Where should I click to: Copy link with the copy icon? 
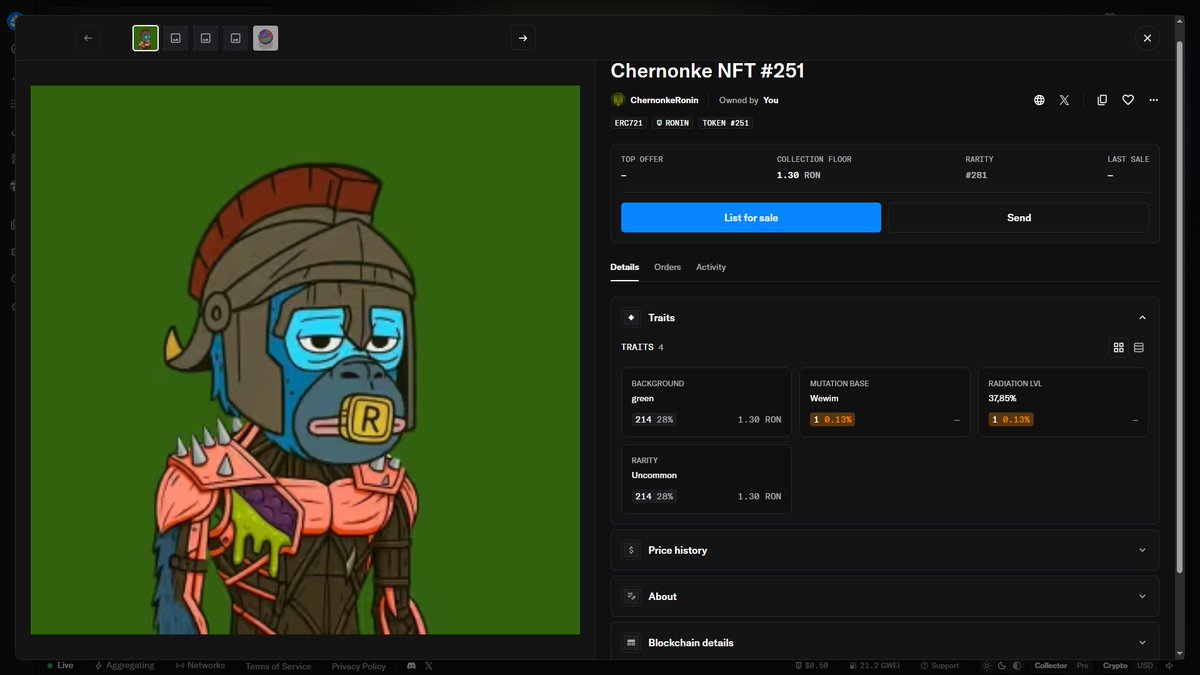[1102, 100]
